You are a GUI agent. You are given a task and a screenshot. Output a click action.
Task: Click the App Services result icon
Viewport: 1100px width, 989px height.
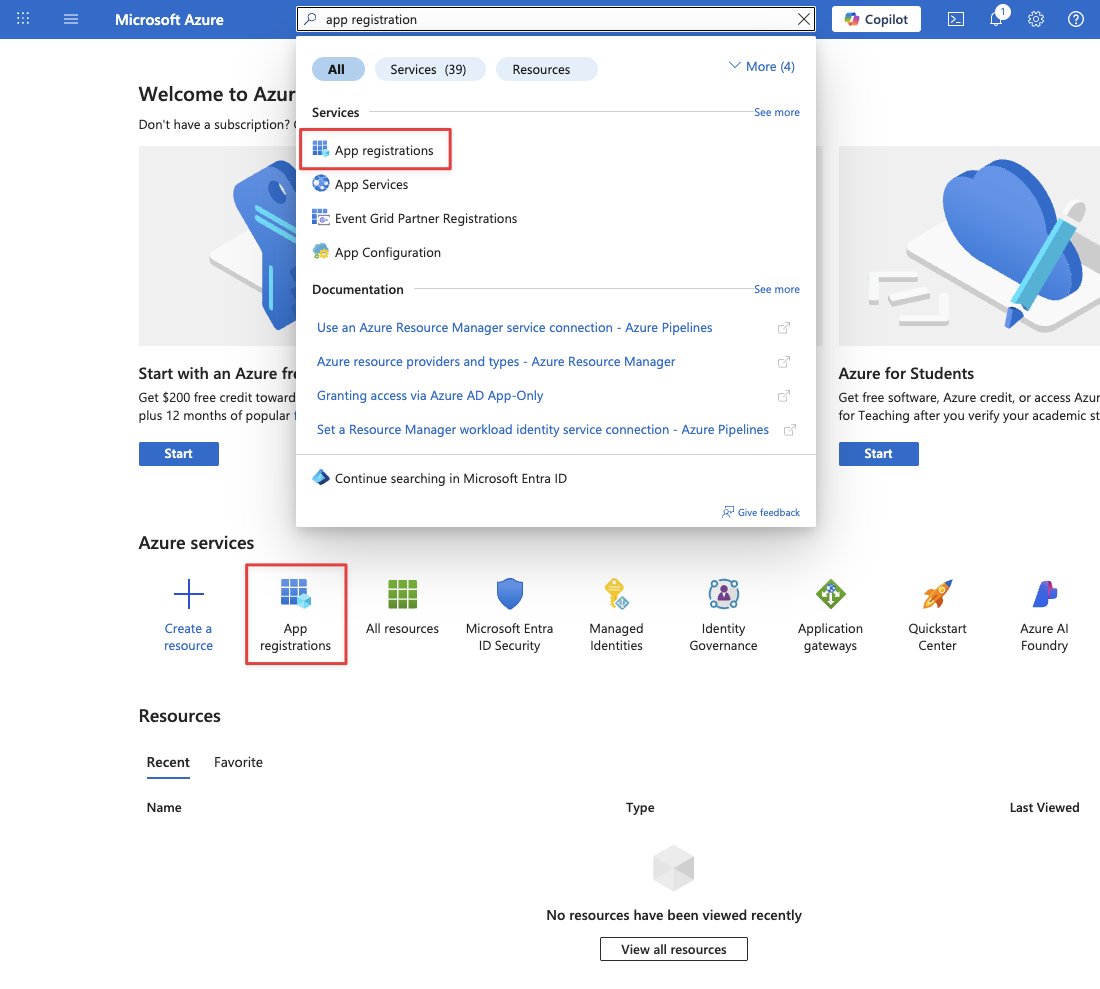(x=321, y=183)
